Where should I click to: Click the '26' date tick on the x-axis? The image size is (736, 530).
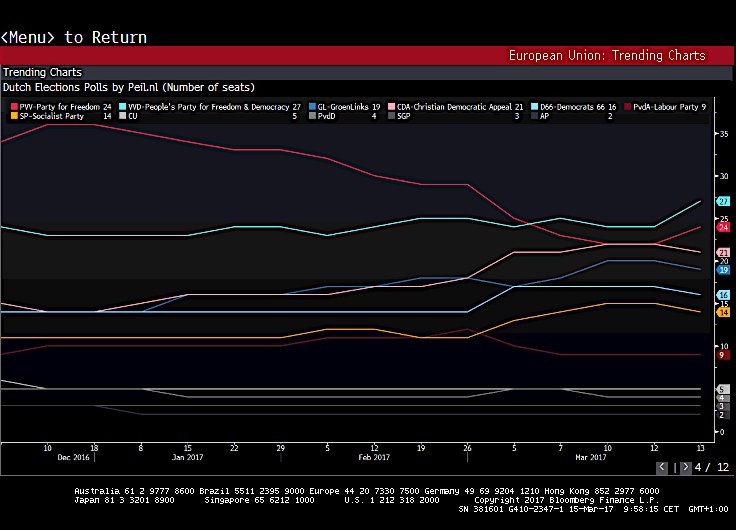(x=468, y=448)
